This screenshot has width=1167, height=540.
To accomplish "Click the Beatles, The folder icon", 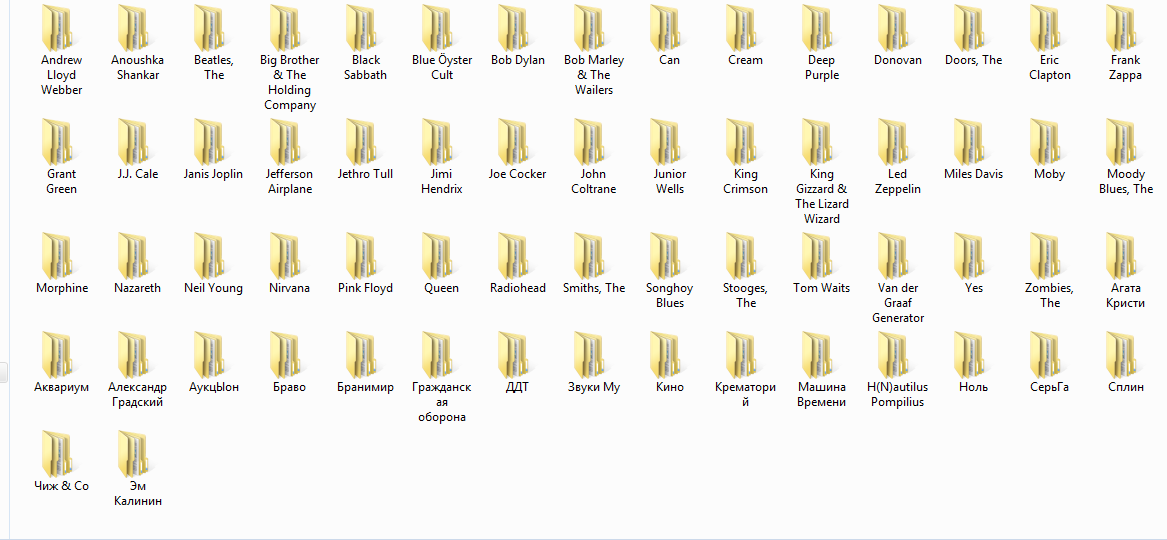I will [x=209, y=28].
